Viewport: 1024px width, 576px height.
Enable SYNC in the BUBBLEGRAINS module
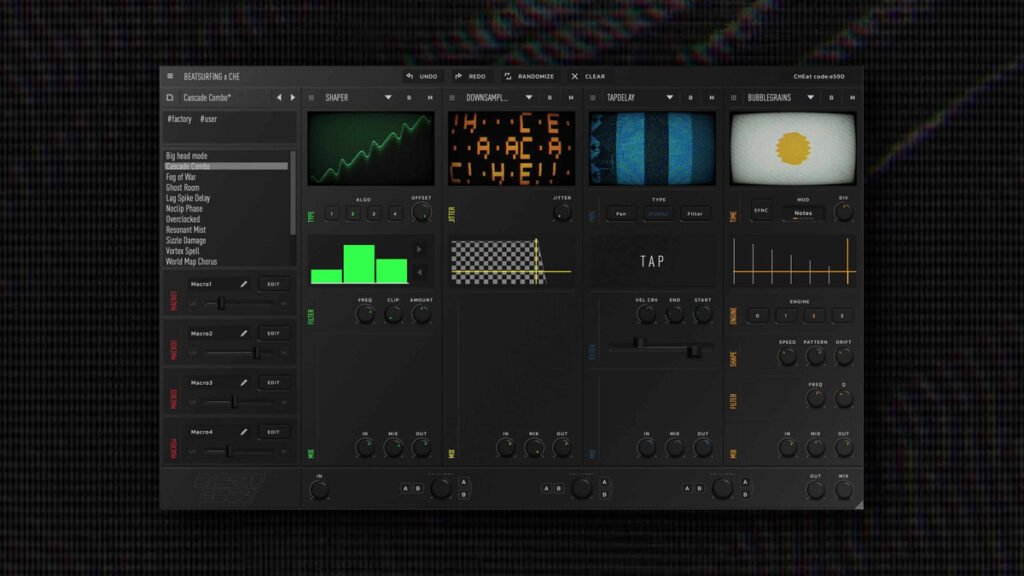[761, 210]
